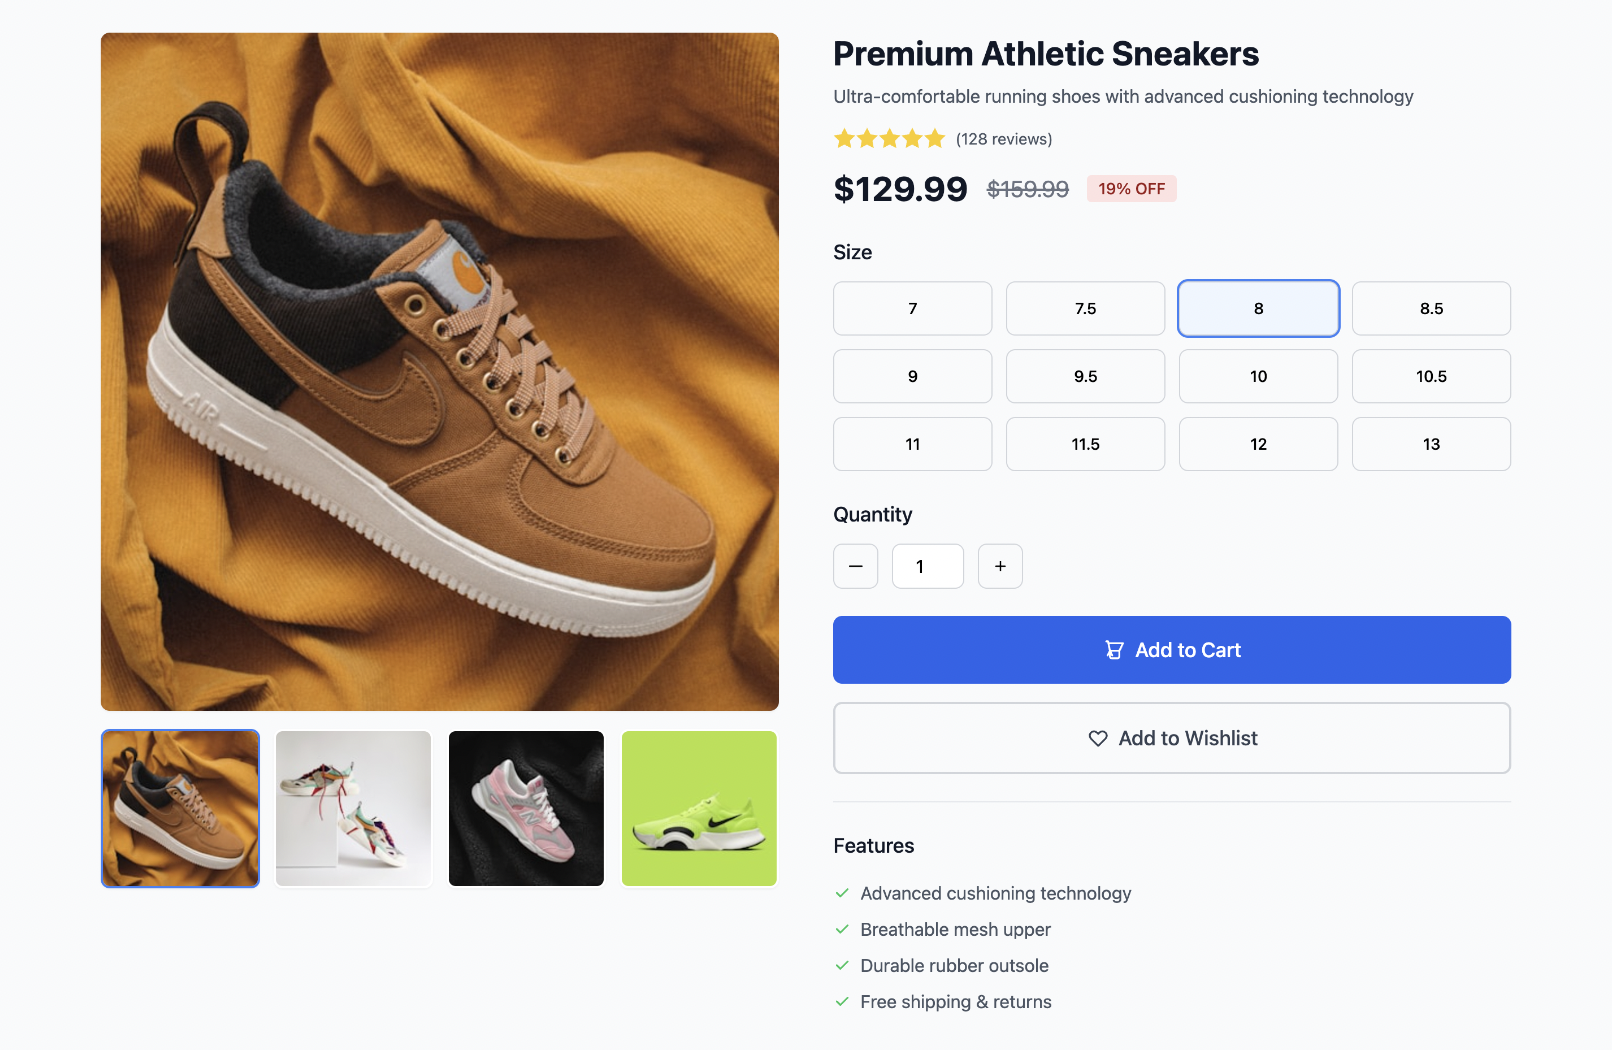Open the 128 reviews link
This screenshot has width=1612, height=1050.
[1004, 139]
